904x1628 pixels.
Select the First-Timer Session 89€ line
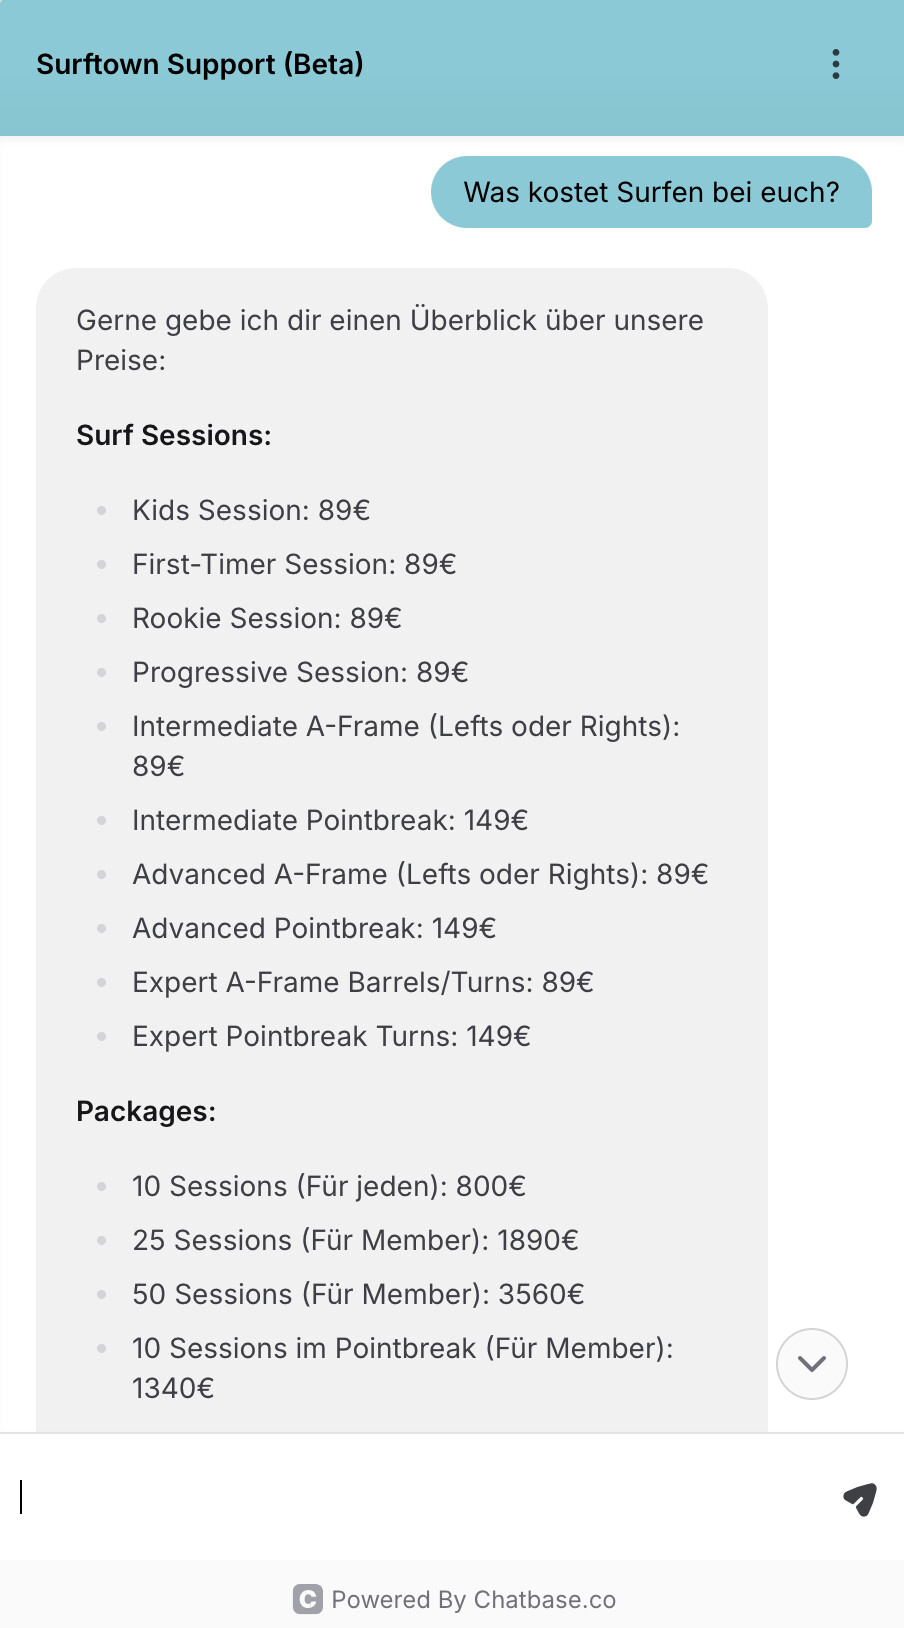(x=294, y=564)
